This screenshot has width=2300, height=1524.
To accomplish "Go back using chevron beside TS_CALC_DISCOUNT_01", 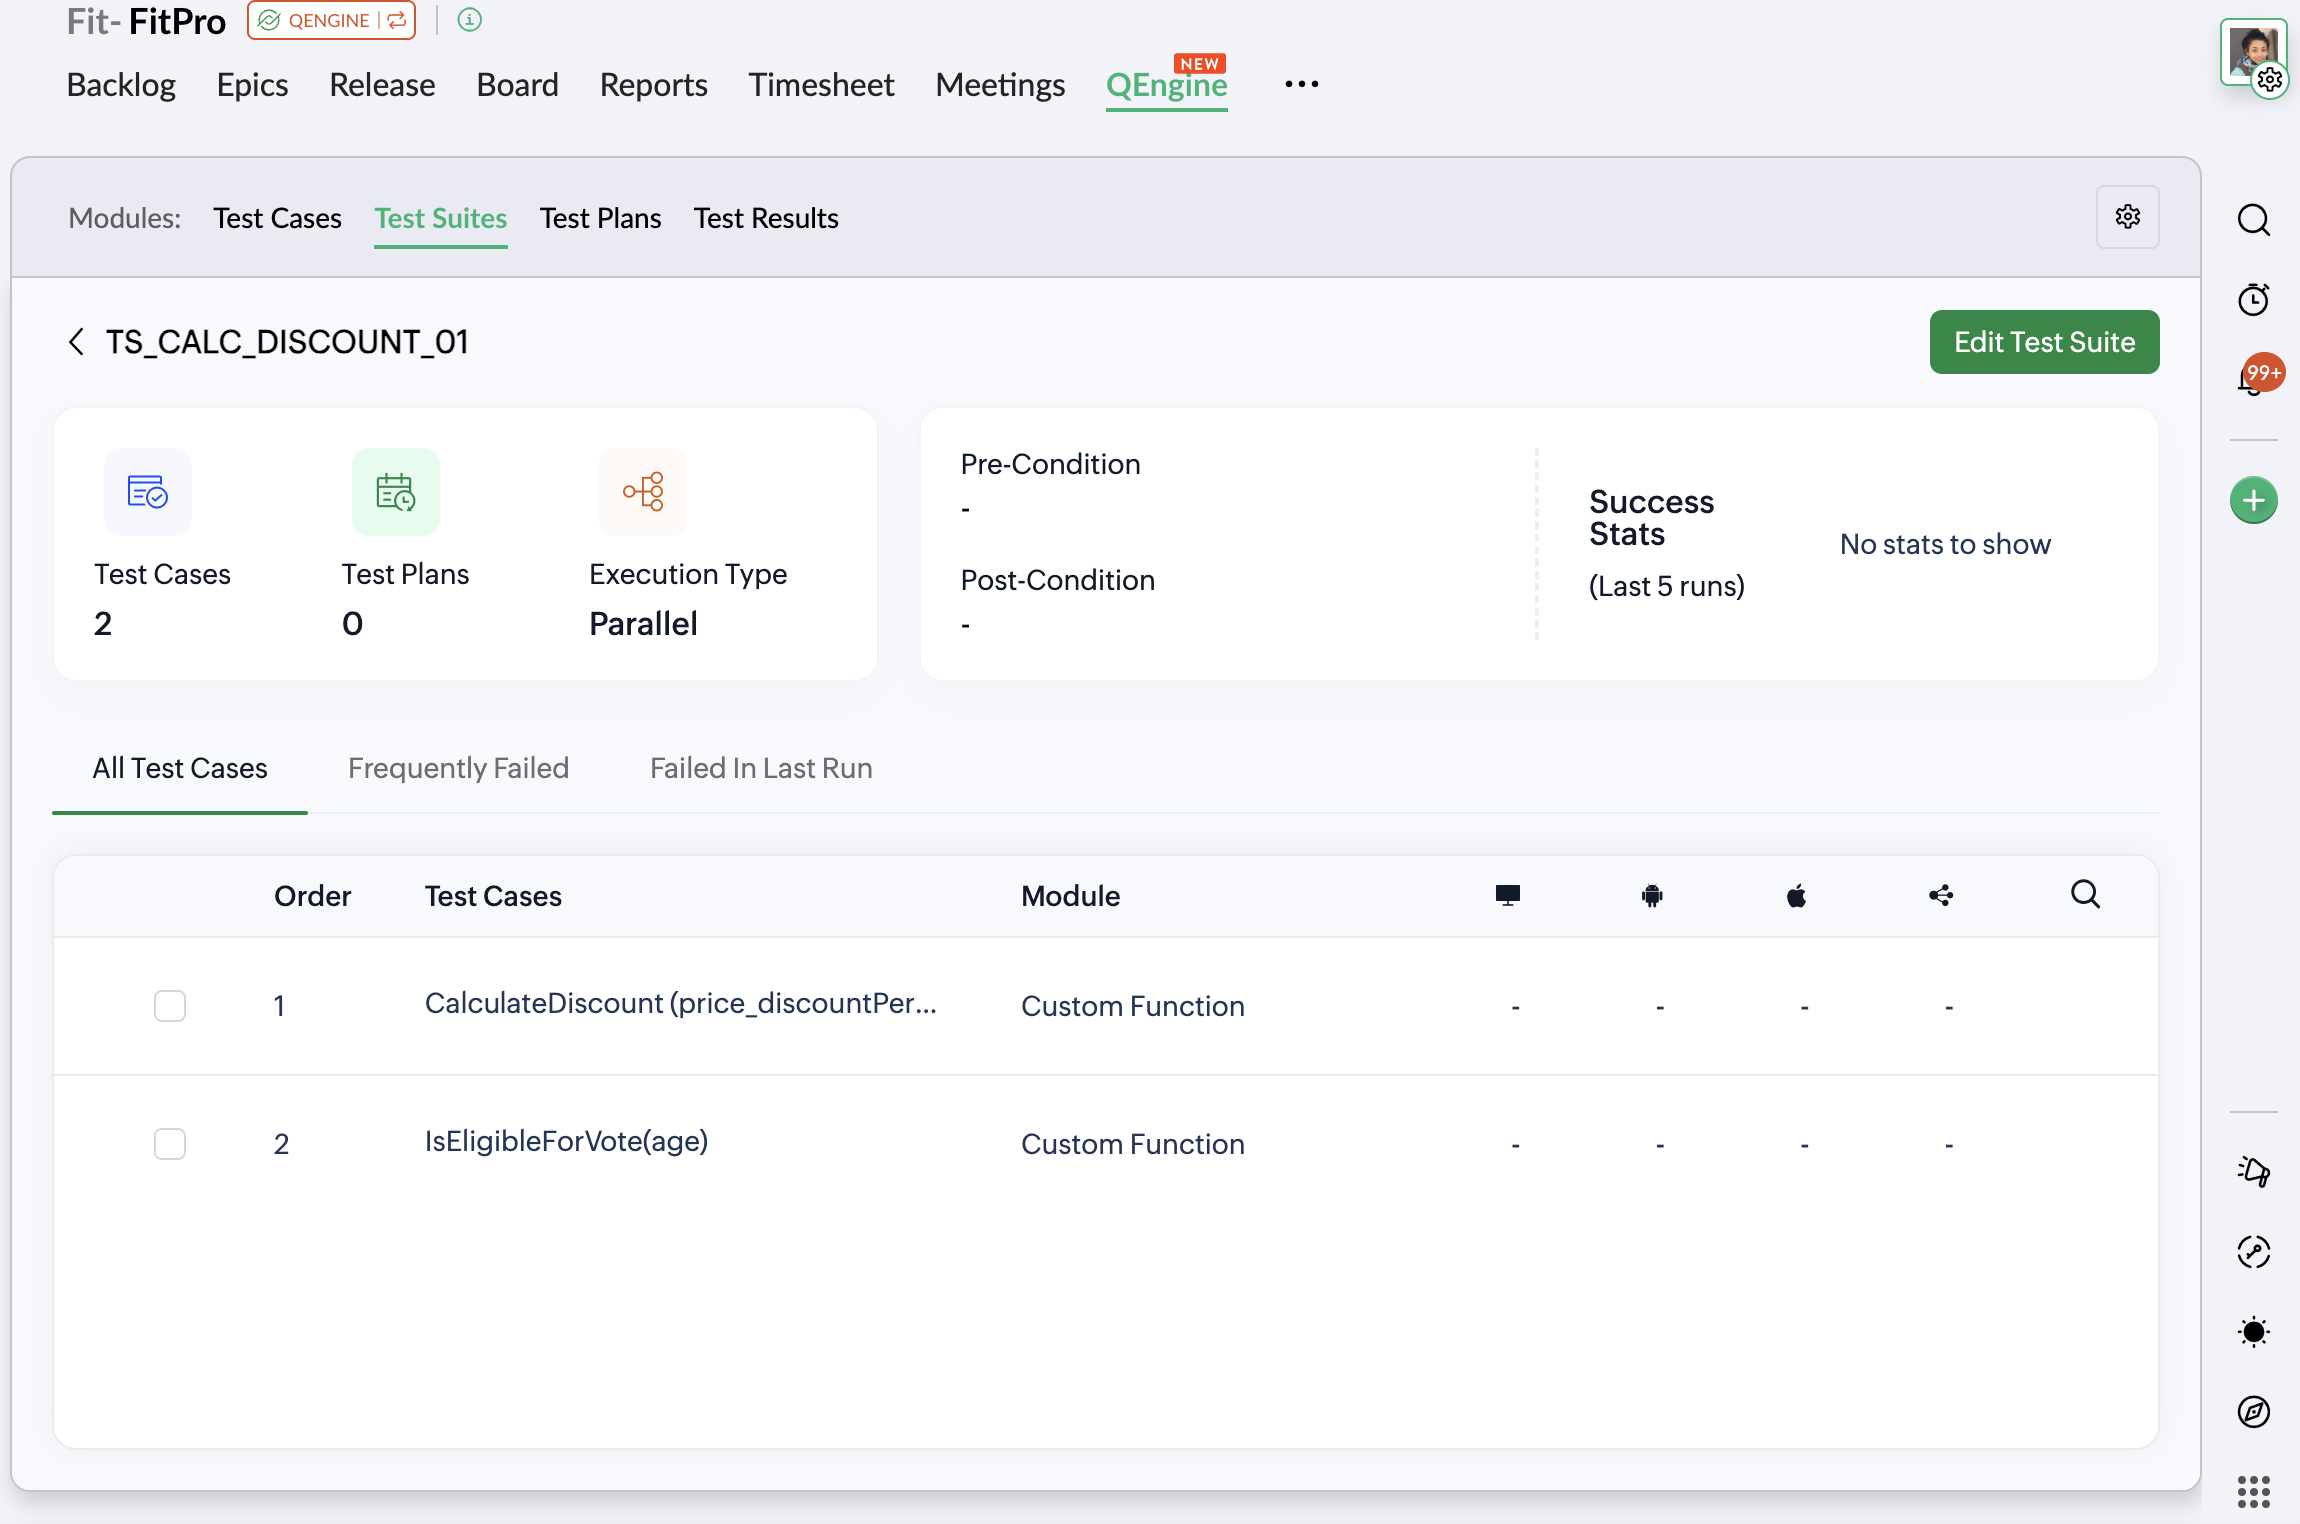I will [76, 342].
